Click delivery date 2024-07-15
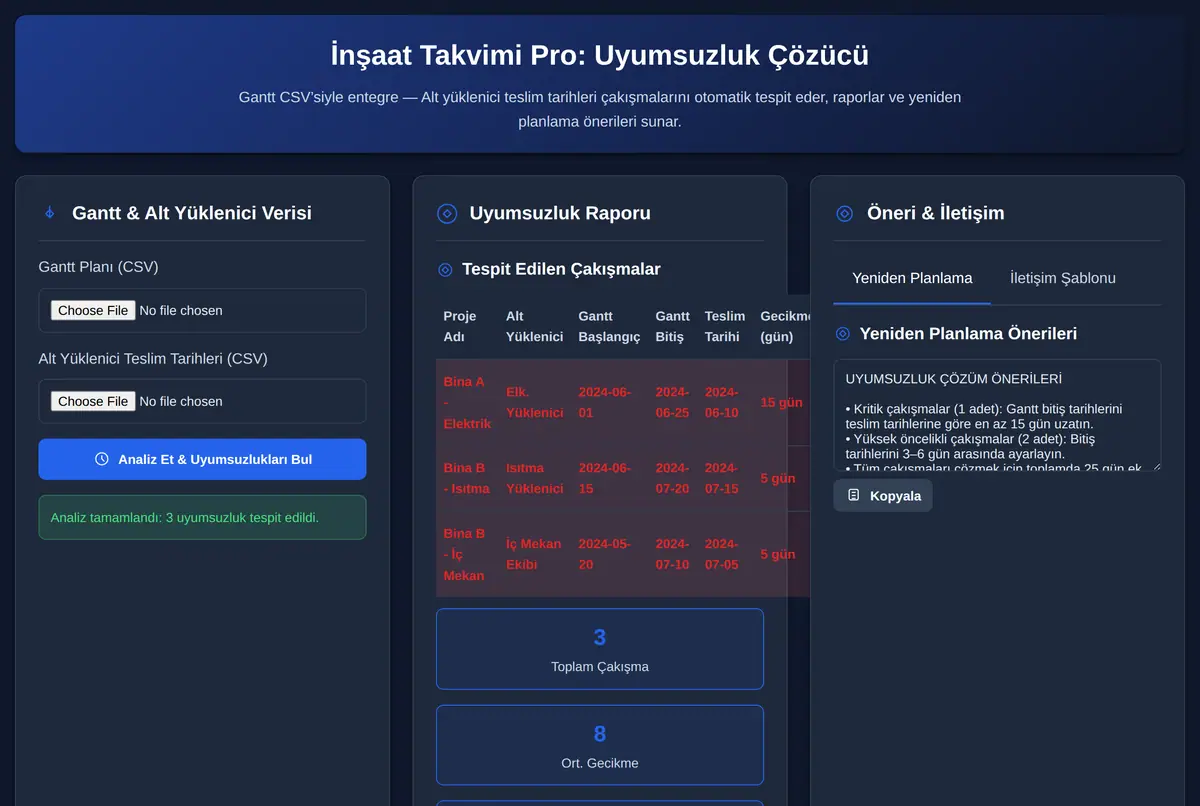 (x=725, y=478)
